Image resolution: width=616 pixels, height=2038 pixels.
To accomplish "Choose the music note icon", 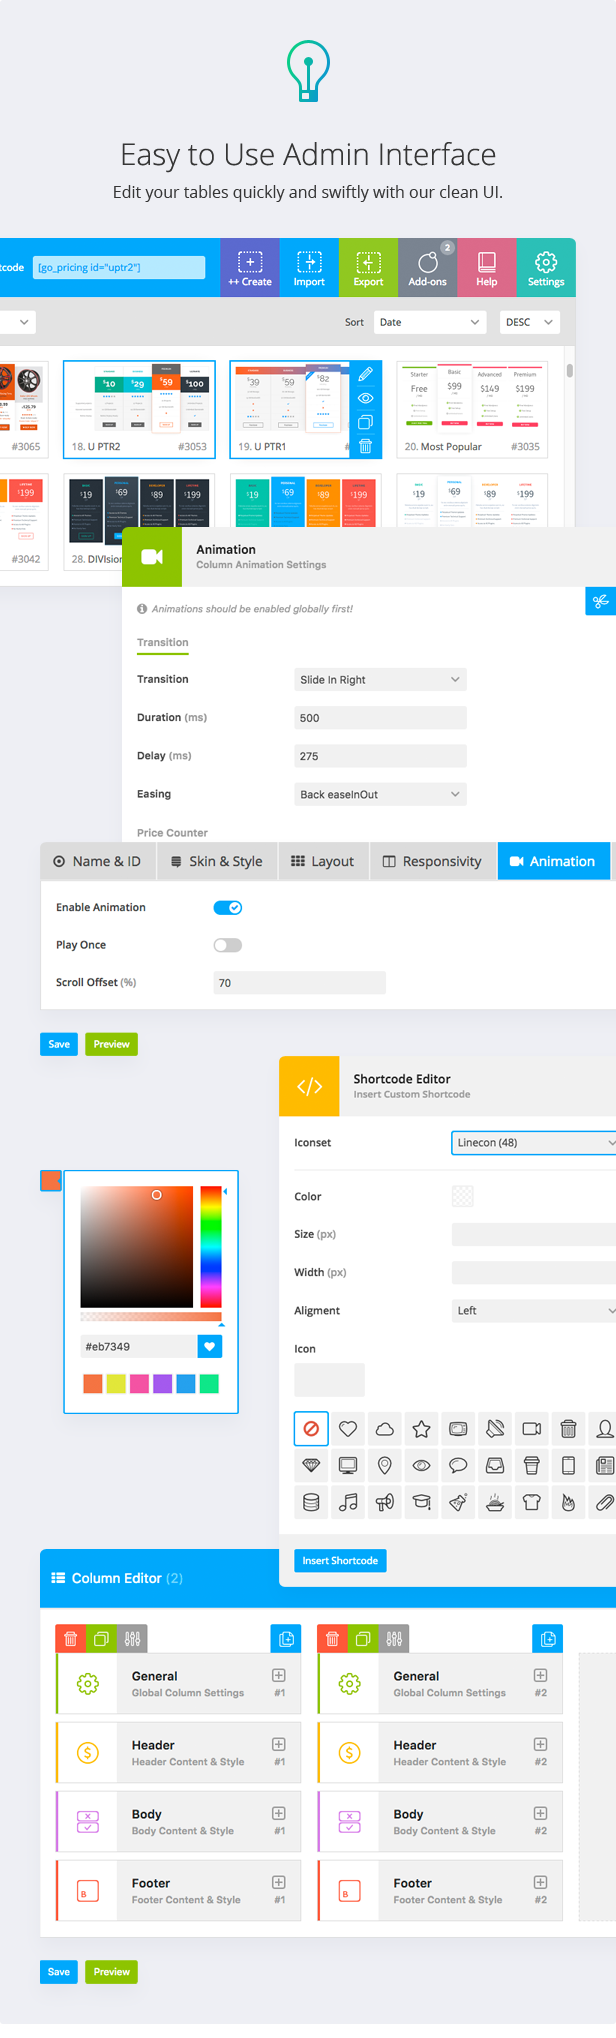I will (x=348, y=1502).
